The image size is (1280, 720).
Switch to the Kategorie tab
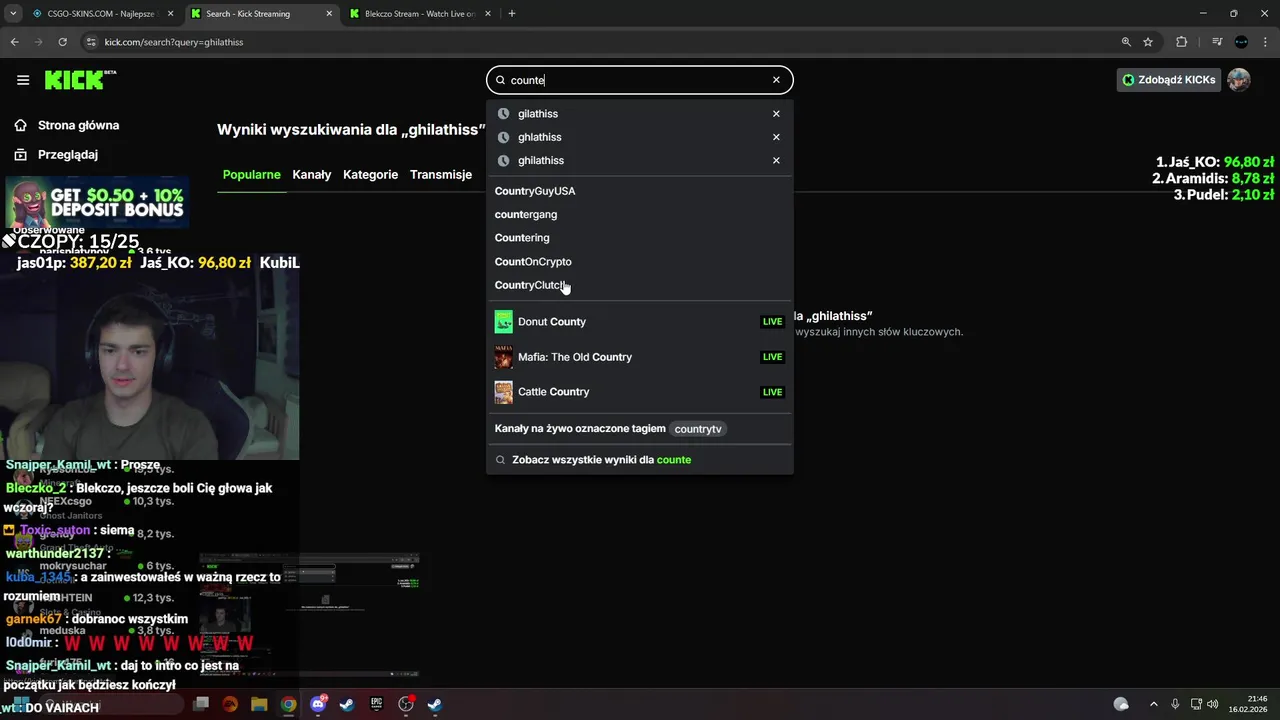(370, 174)
